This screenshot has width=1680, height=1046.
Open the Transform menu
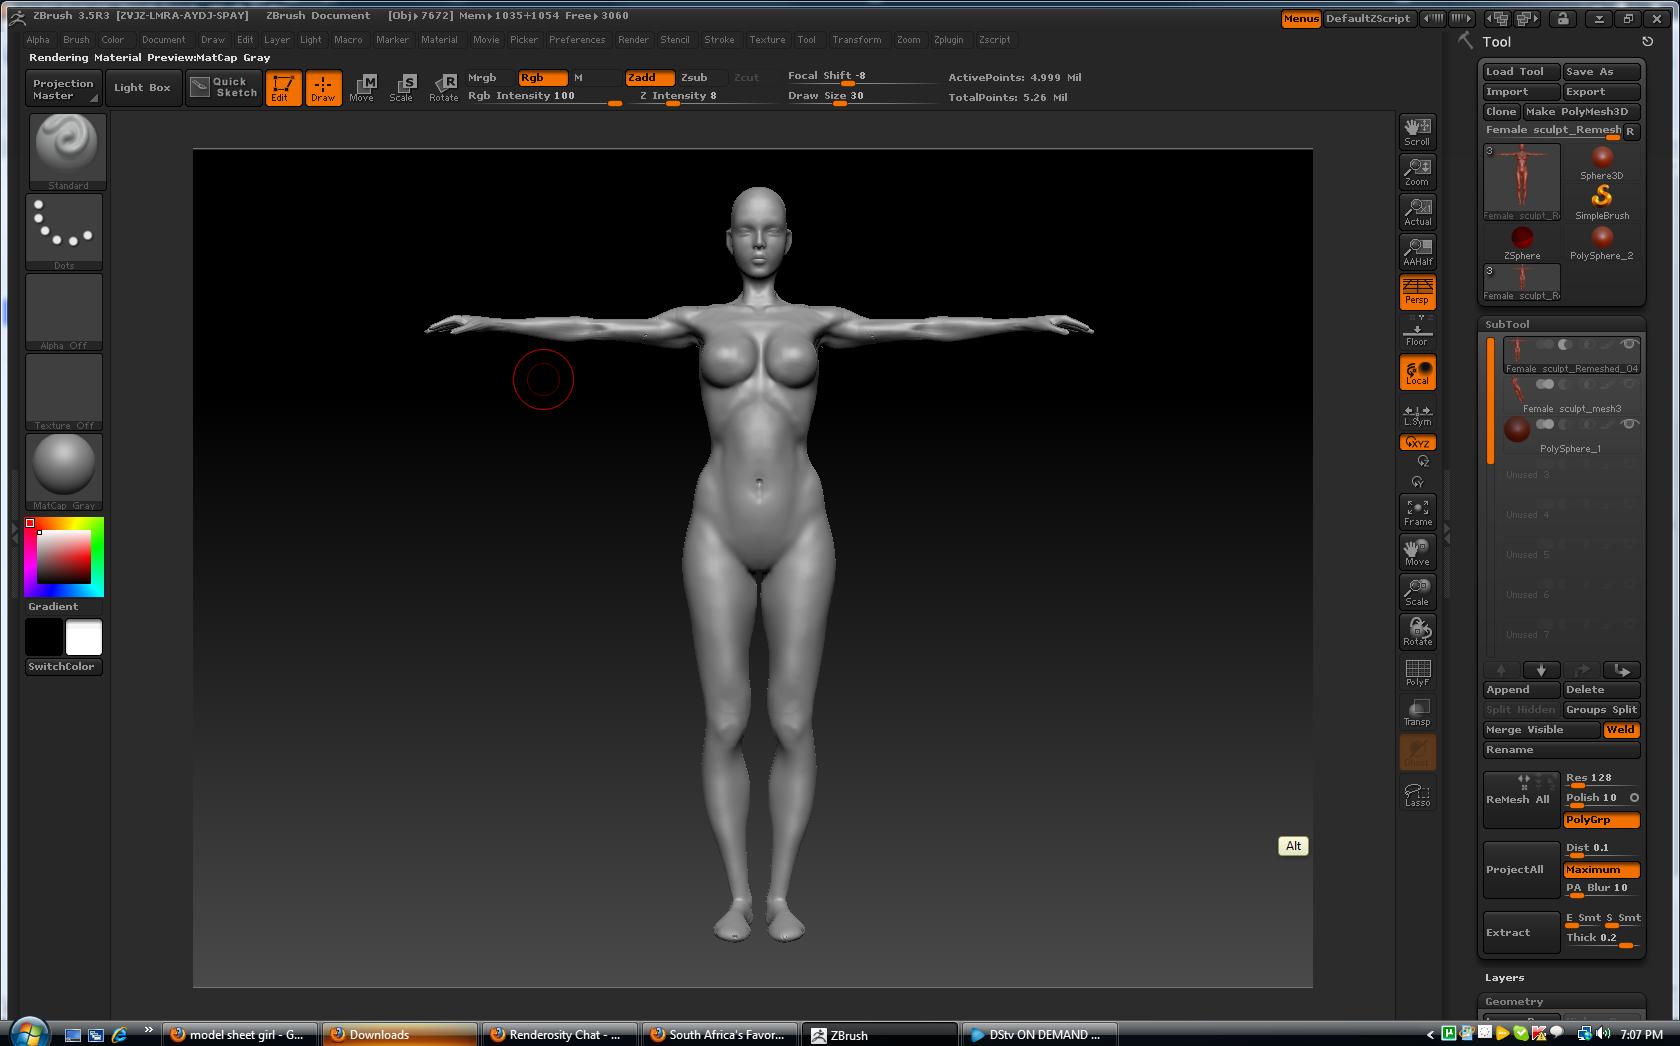click(x=857, y=40)
